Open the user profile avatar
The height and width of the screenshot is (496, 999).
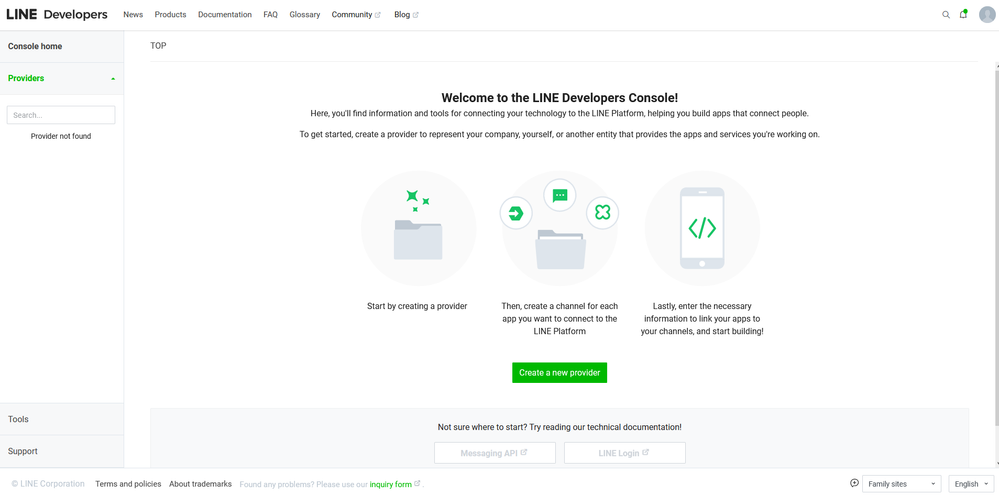[x=987, y=15]
